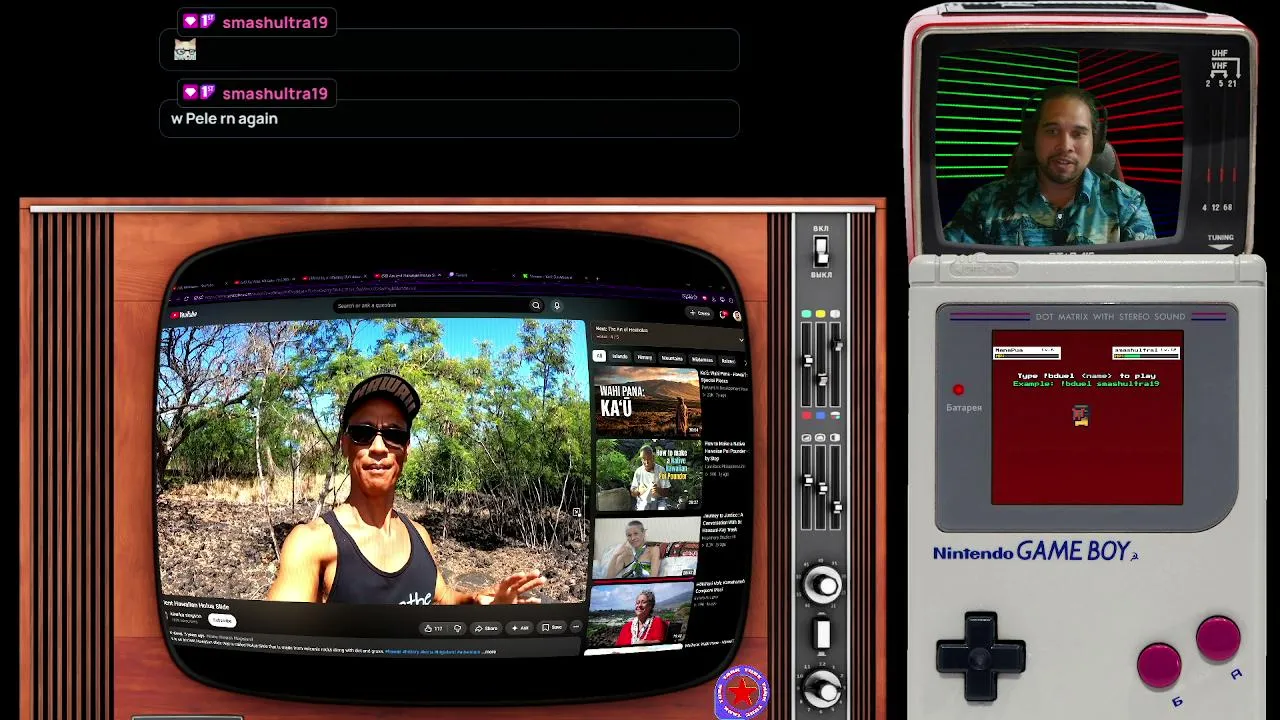Click the magnifier search button on YouTube
Image resolution: width=1280 pixels, height=720 pixels.
point(536,305)
